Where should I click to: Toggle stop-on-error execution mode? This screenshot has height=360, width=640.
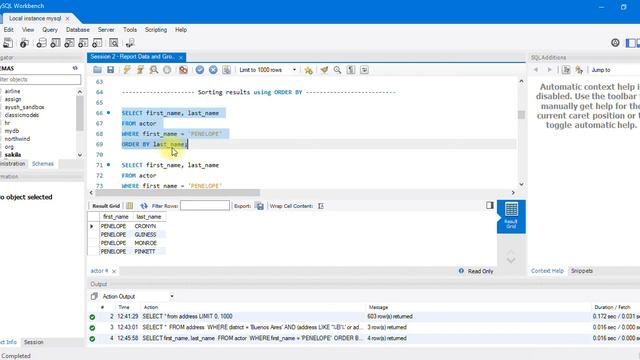click(183, 70)
